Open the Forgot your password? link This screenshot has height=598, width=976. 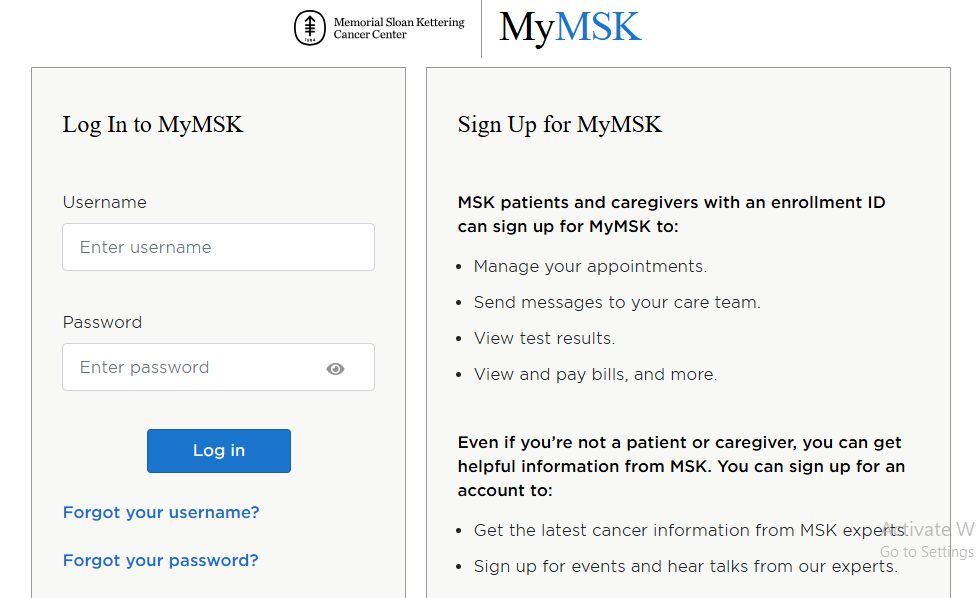(x=160, y=560)
